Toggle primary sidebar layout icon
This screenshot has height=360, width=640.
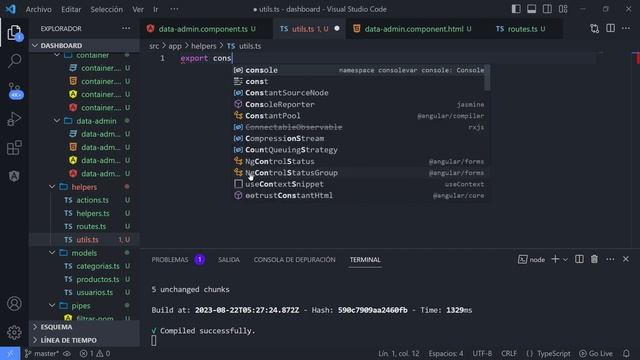[516, 9]
